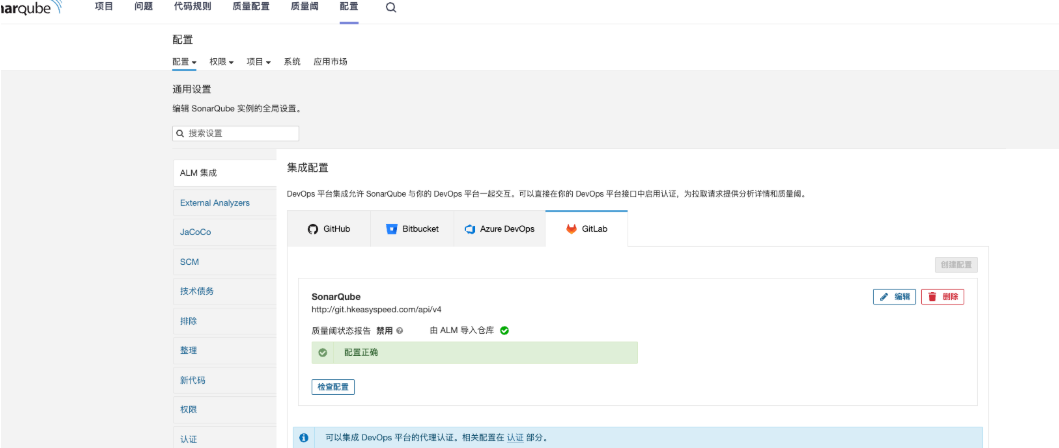Switch to the GitLab tab

click(586, 229)
